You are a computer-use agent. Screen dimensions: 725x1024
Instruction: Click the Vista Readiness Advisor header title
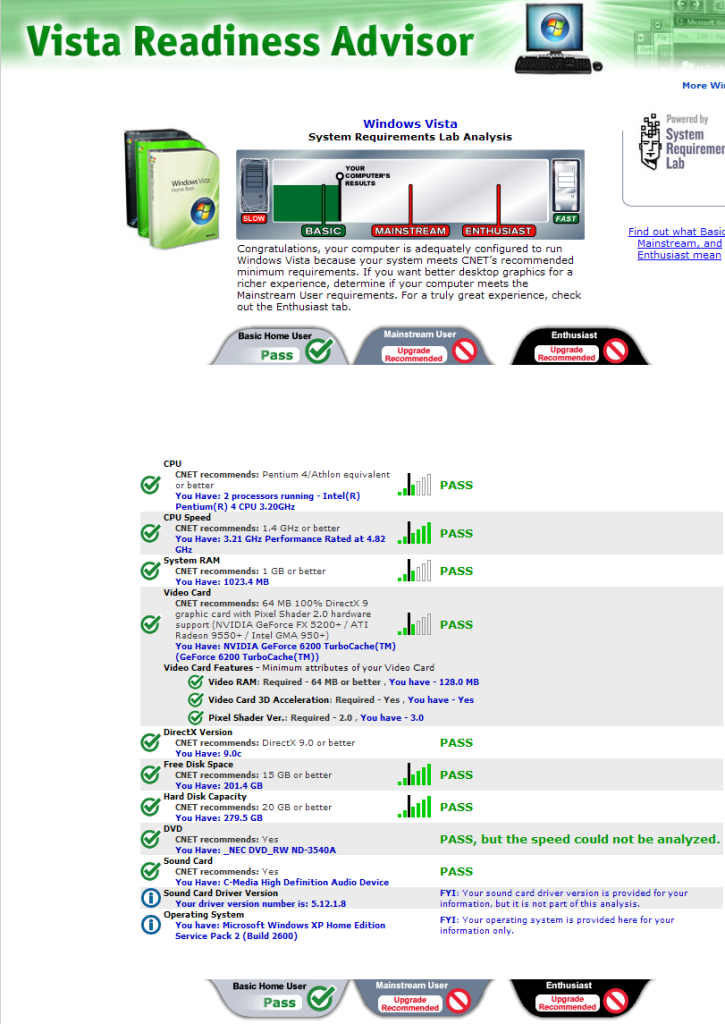[x=250, y=40]
